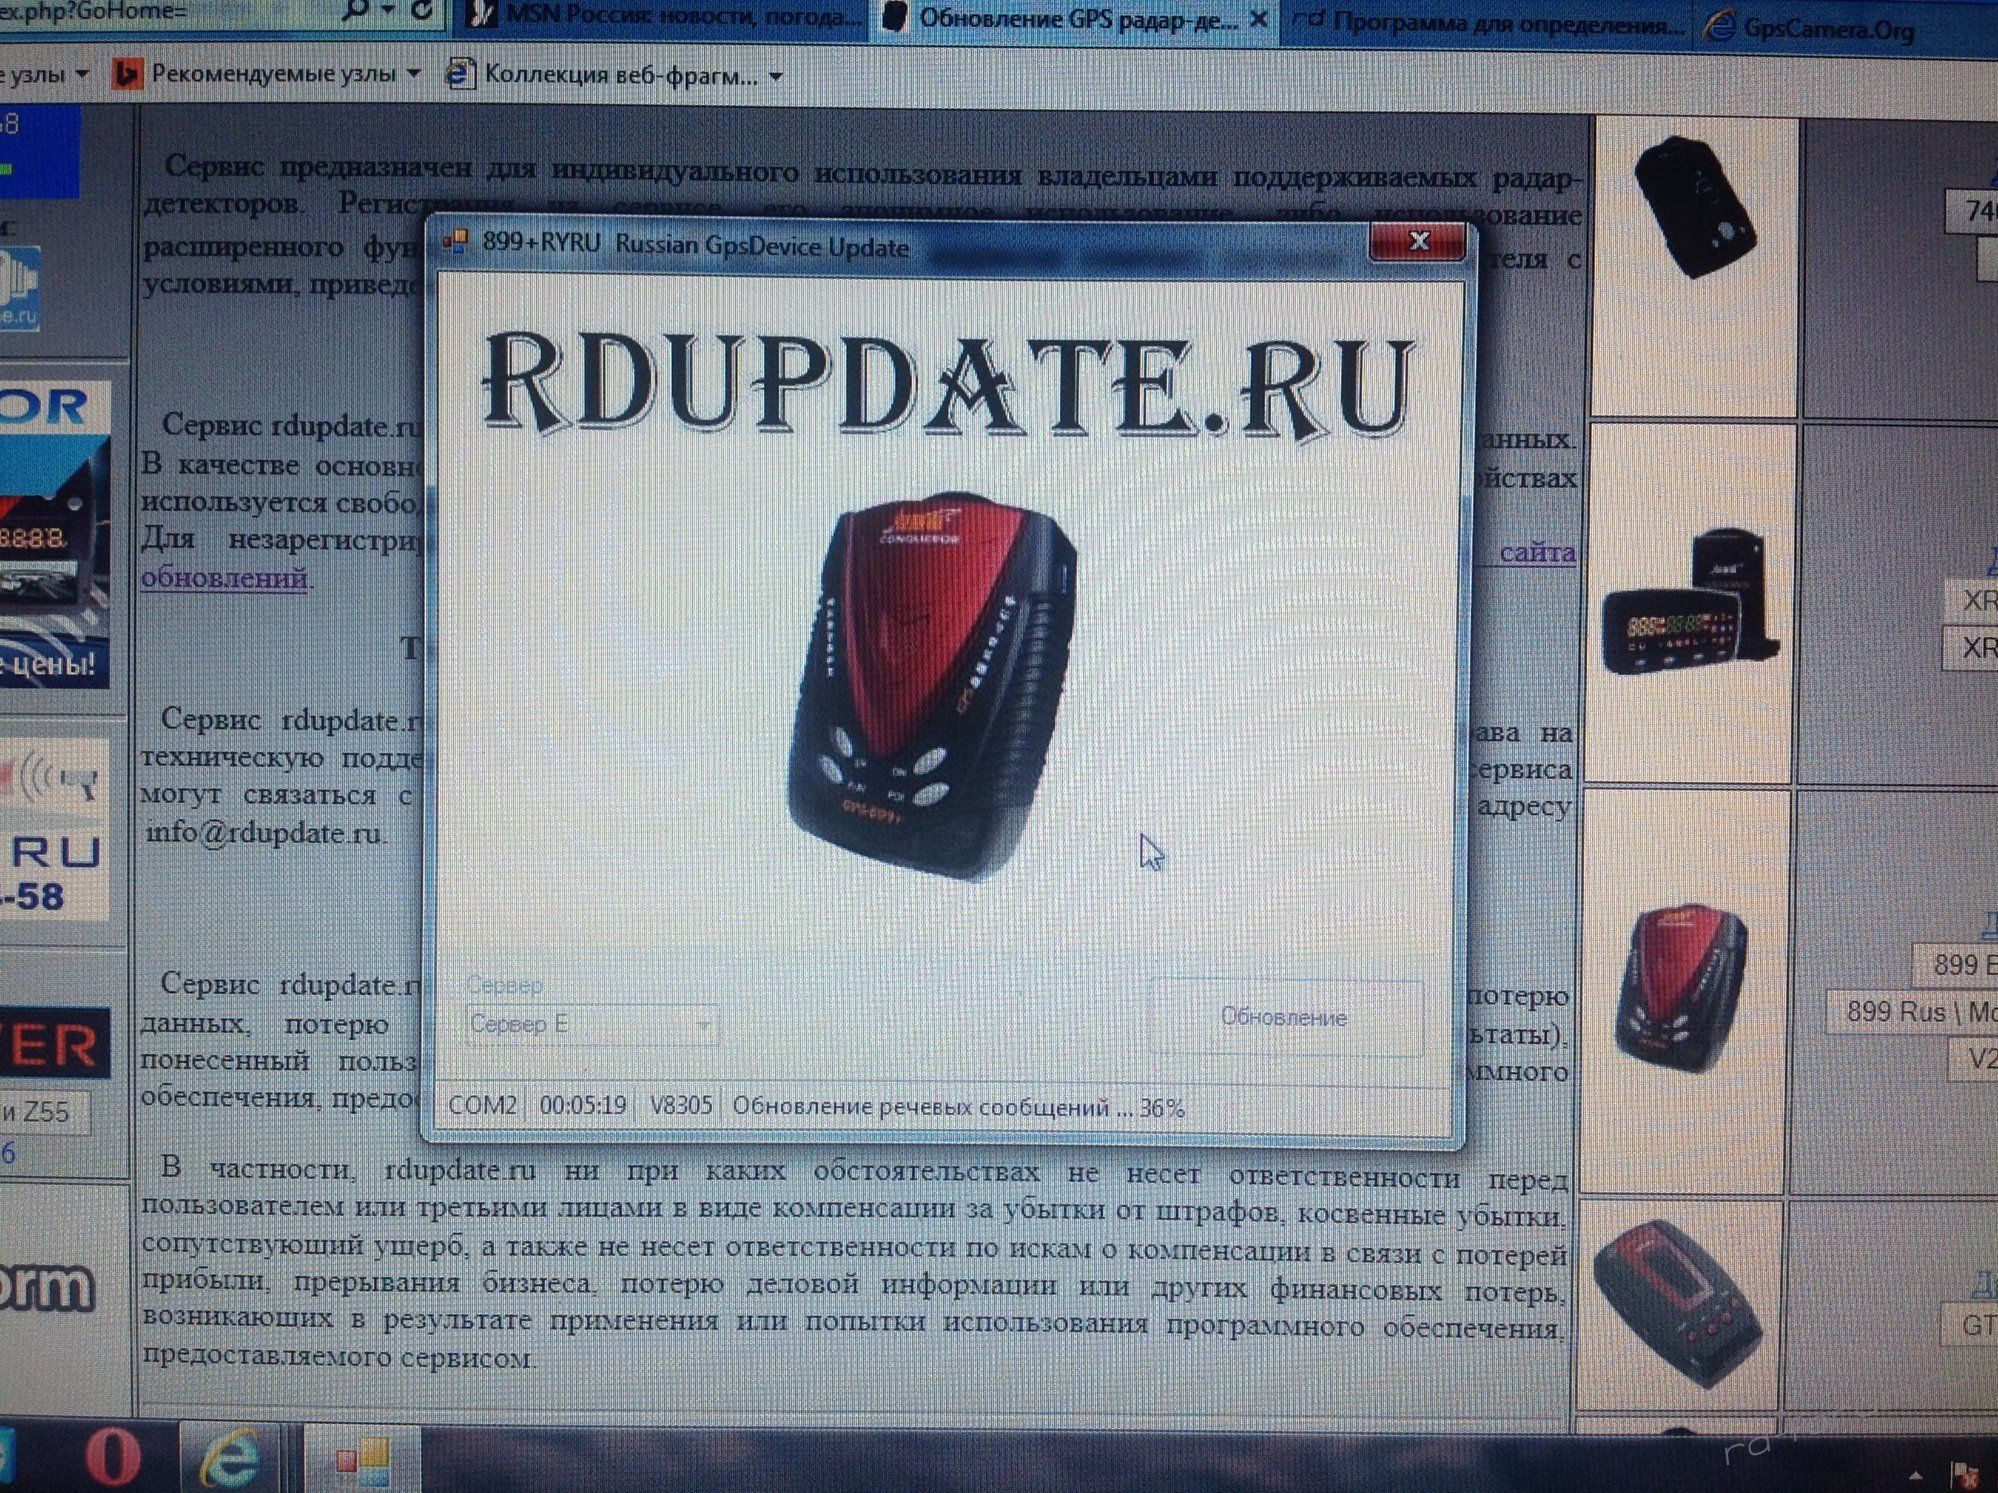1998x1493 pixels.
Task: Open Opera from the taskbar
Action: point(112,1457)
